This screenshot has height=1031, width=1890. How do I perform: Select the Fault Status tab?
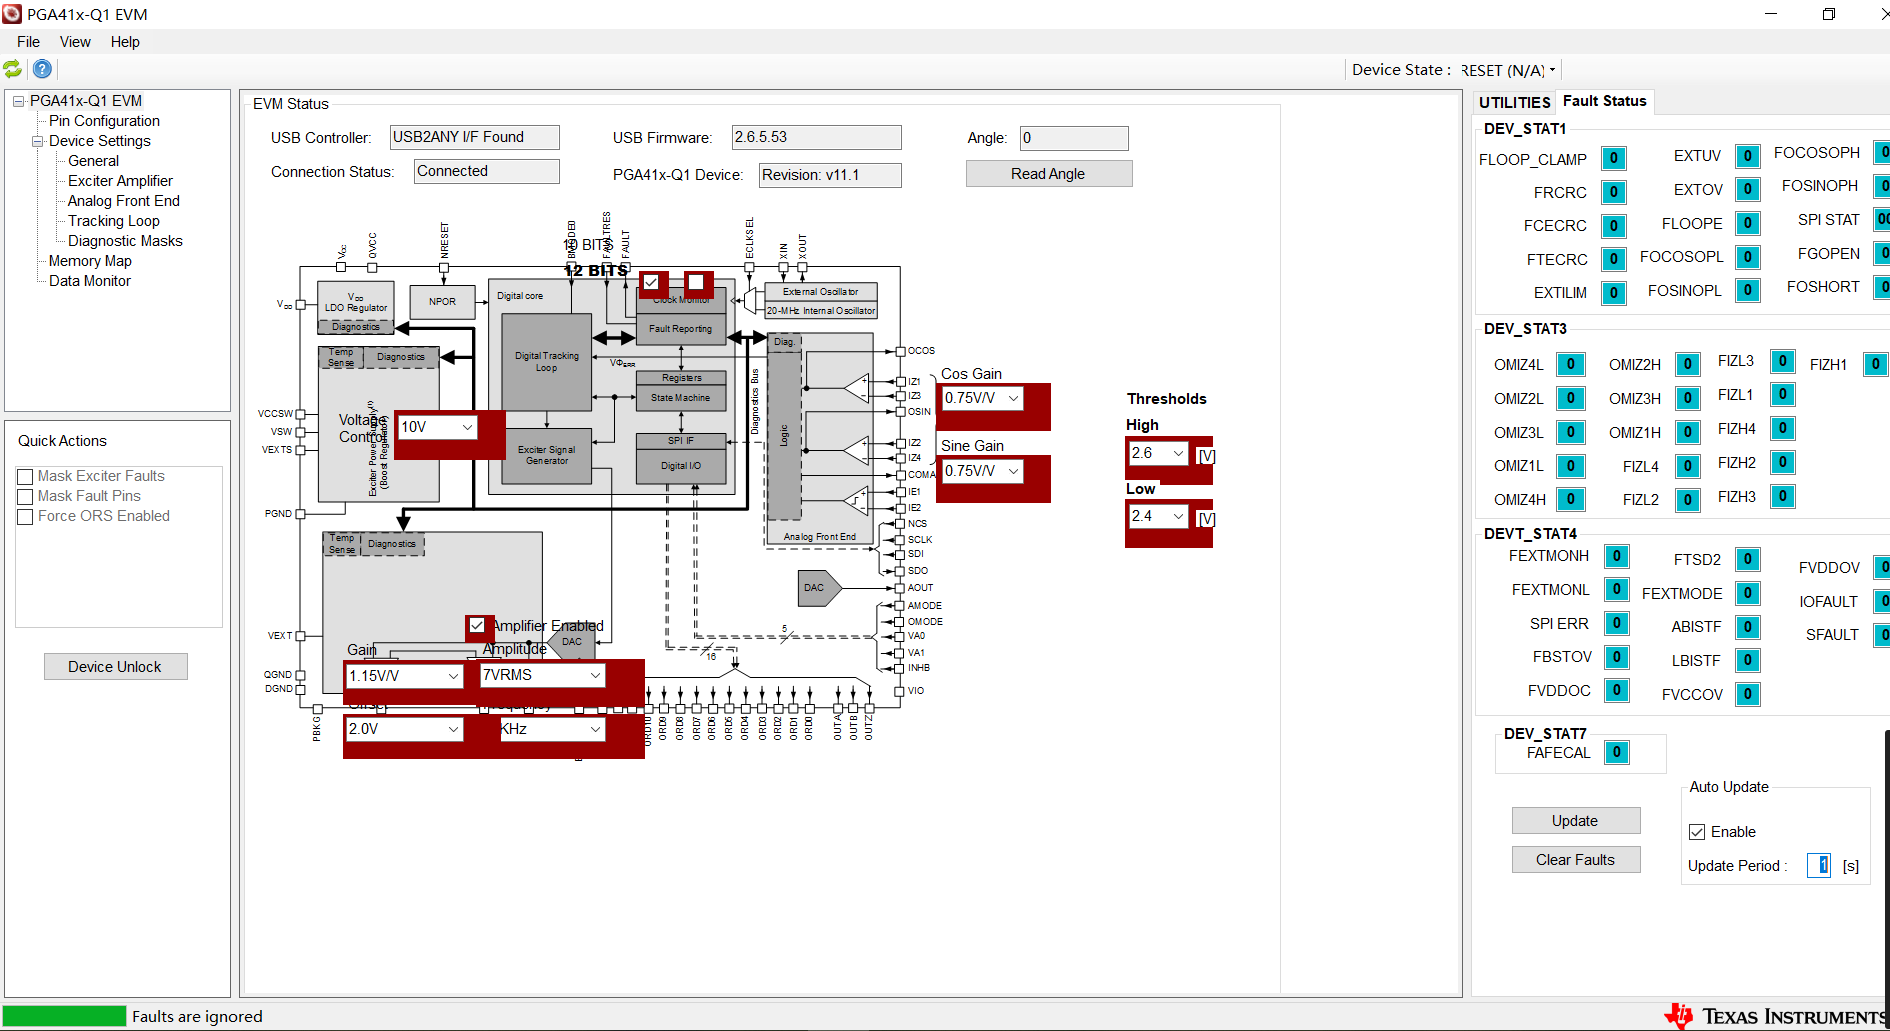click(1604, 101)
